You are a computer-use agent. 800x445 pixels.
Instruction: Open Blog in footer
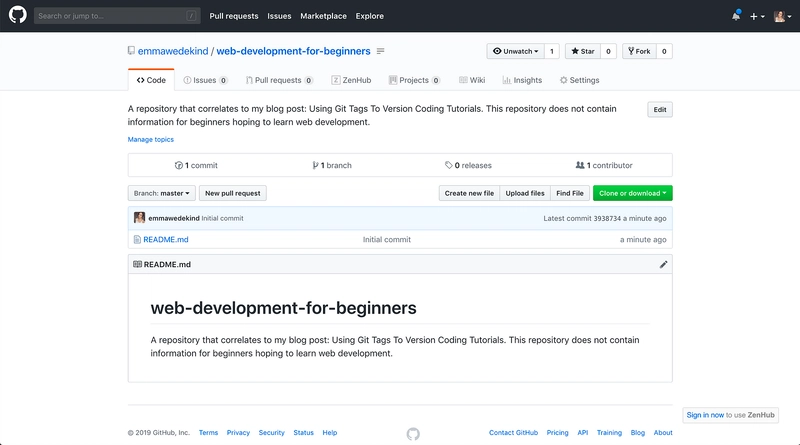pyautogui.click(x=638, y=433)
